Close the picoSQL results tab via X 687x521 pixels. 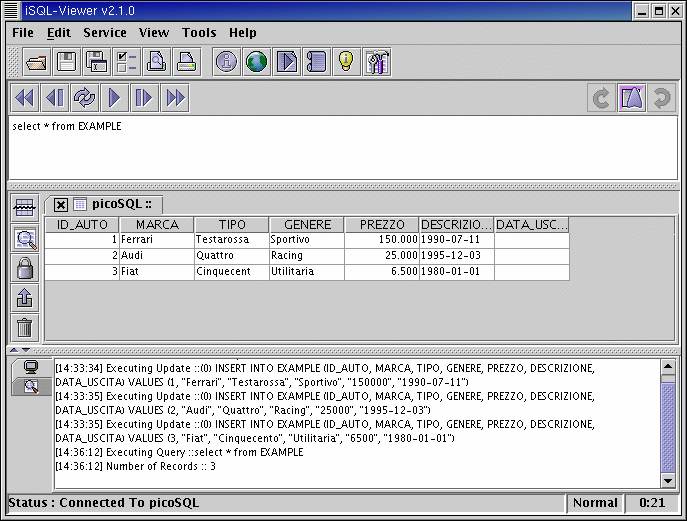(x=61, y=205)
